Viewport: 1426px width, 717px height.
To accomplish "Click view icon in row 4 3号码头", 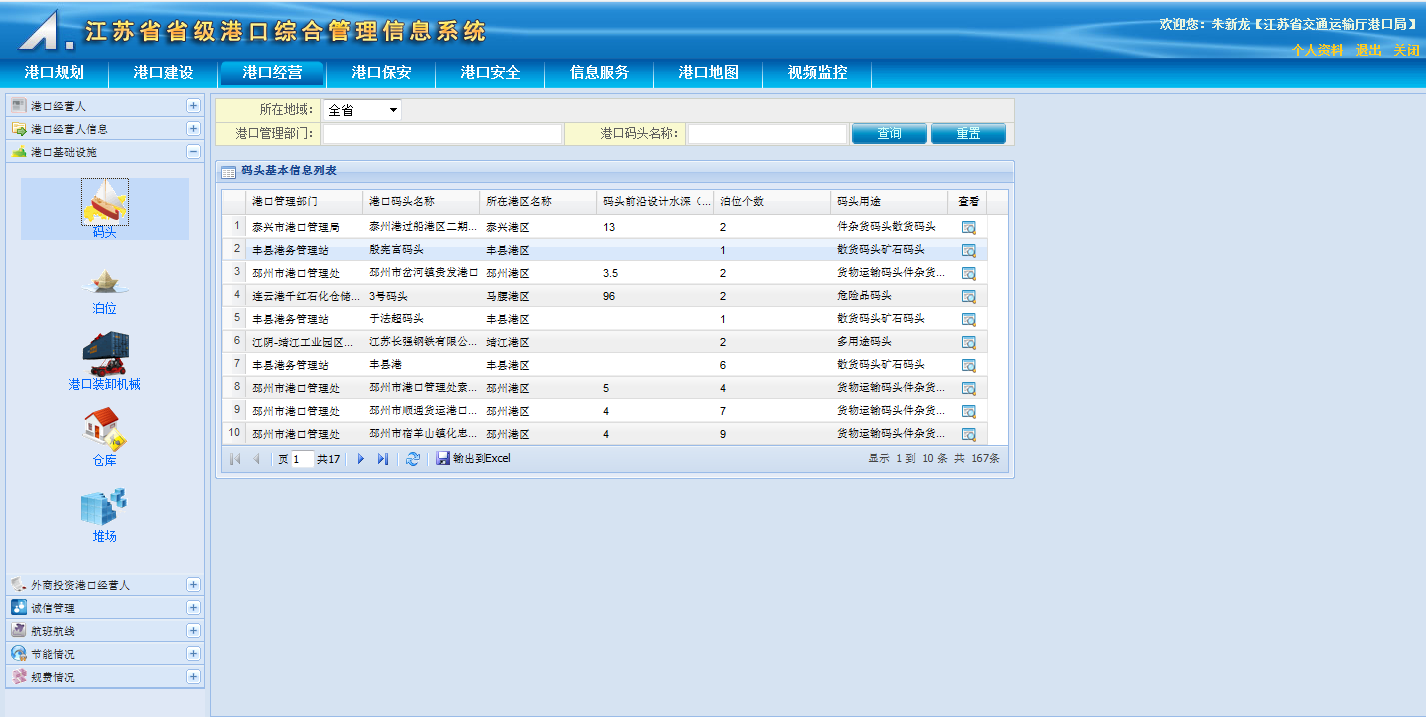I will (968, 297).
